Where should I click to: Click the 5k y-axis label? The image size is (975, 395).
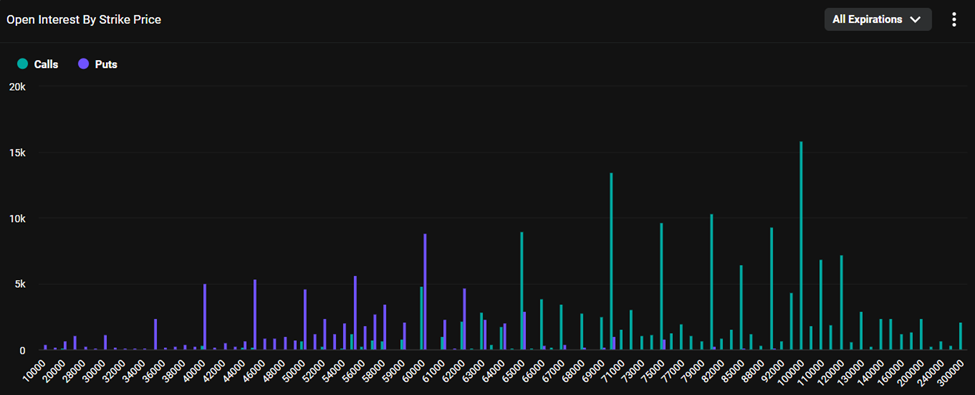point(19,284)
